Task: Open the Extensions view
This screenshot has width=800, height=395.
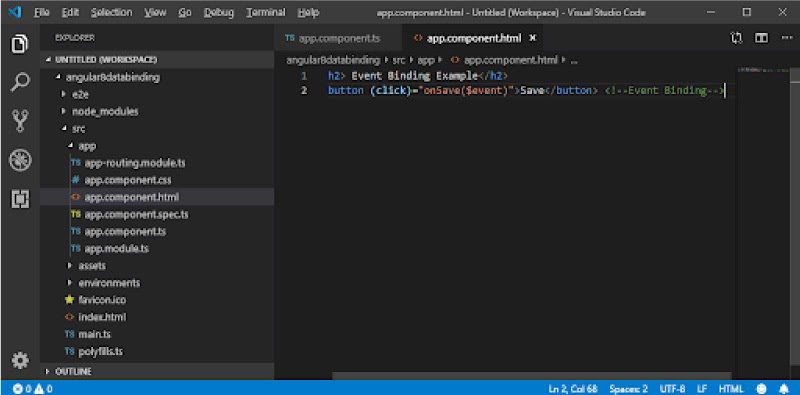Action: tap(20, 199)
